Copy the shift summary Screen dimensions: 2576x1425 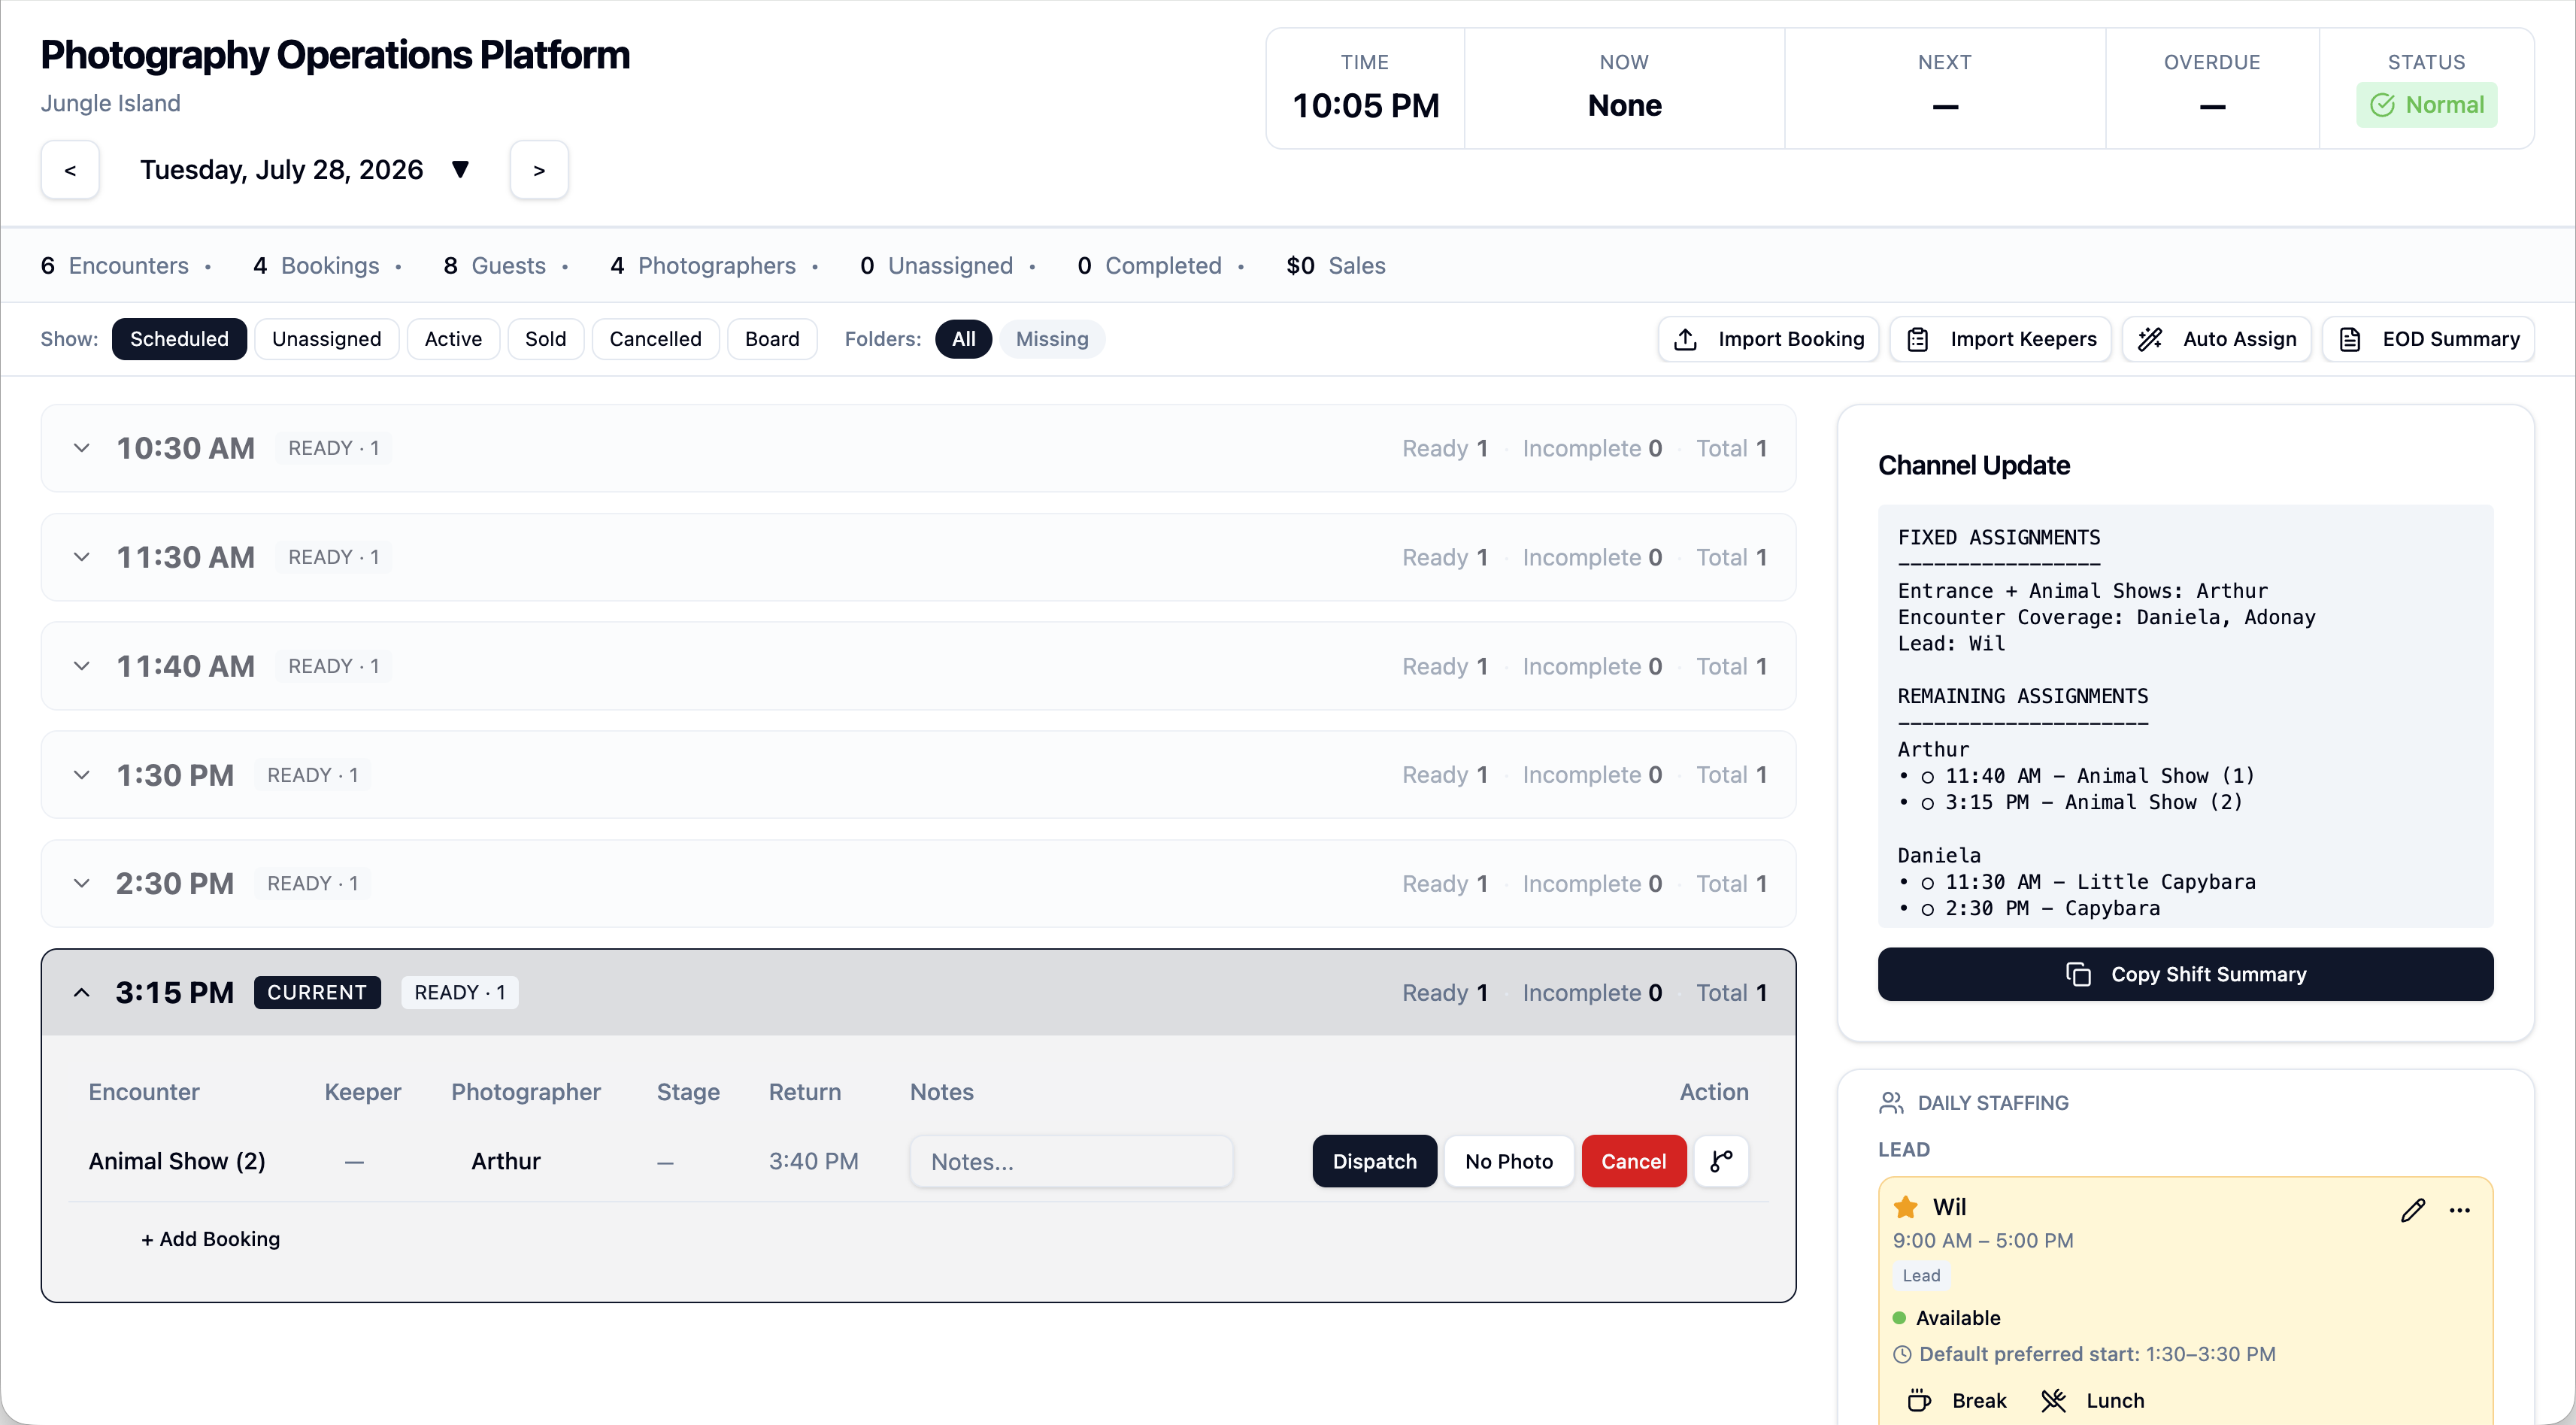2185,974
